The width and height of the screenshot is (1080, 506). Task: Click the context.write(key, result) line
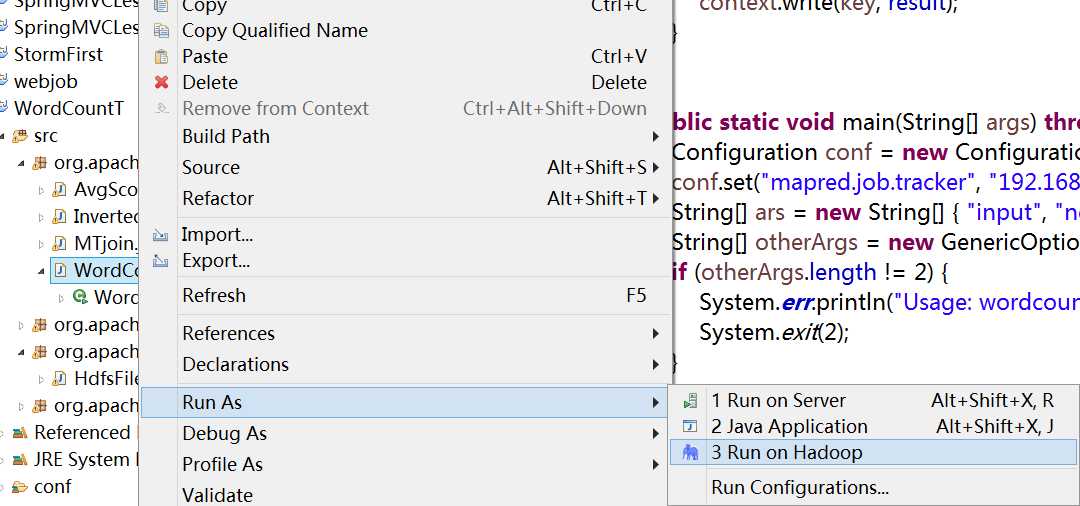click(829, 6)
